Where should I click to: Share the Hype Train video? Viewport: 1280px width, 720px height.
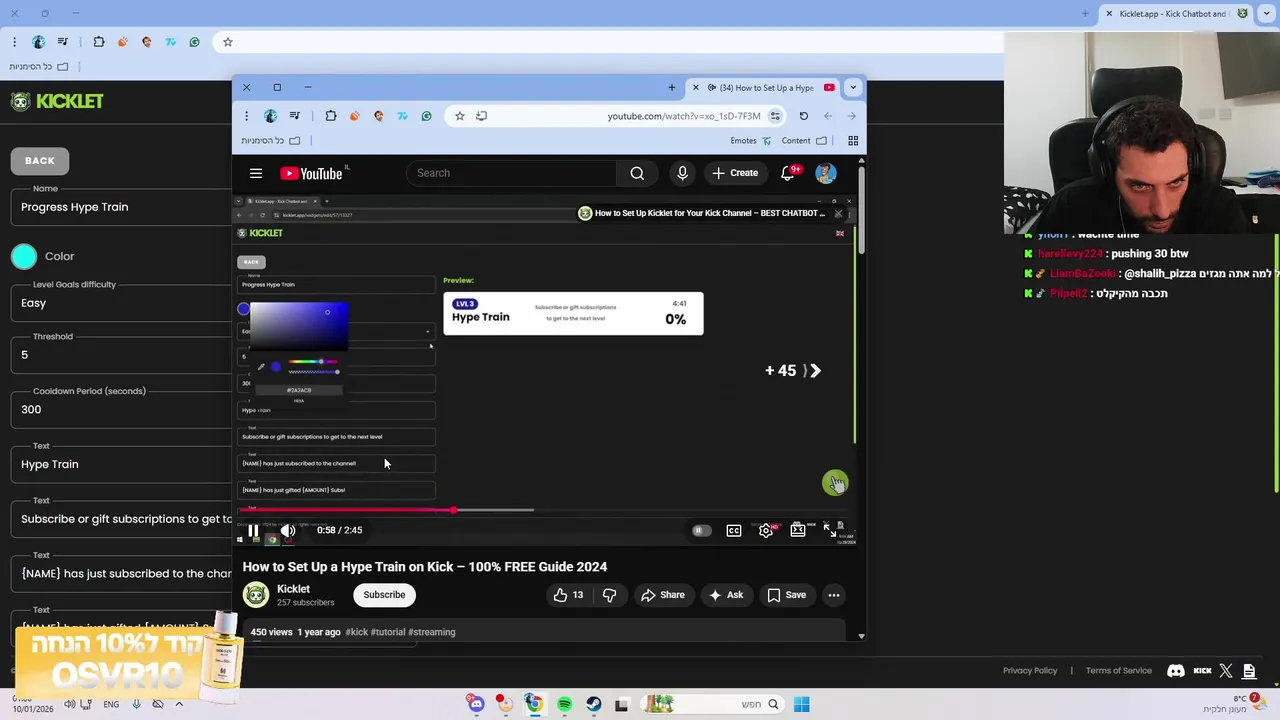click(663, 595)
